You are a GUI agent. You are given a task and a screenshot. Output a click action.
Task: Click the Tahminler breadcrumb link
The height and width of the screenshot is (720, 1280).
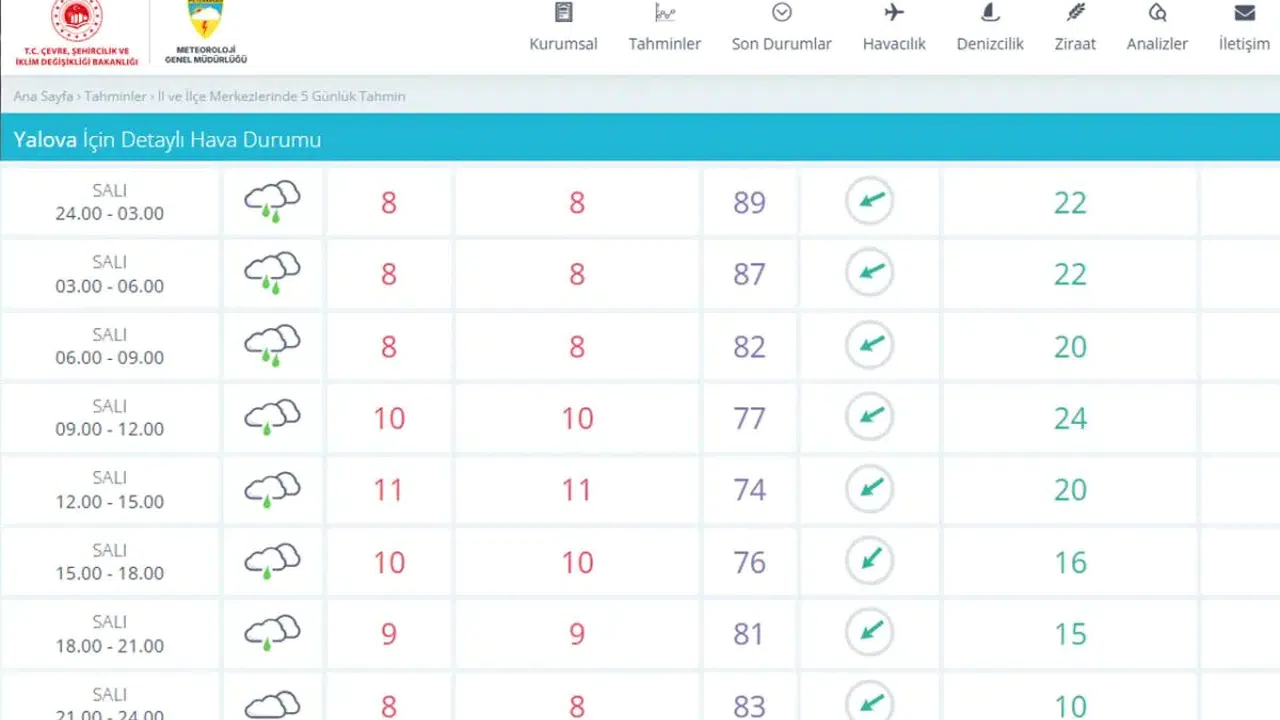pos(115,97)
